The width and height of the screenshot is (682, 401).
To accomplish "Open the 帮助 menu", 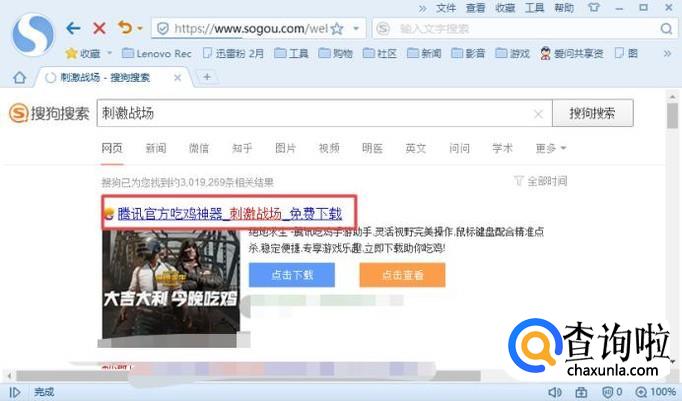I will click(x=564, y=8).
